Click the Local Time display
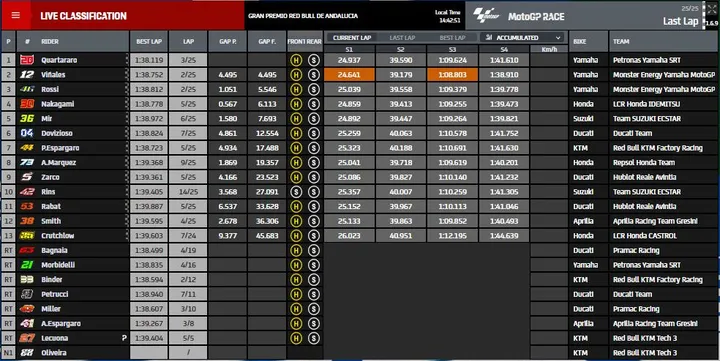 click(x=447, y=16)
